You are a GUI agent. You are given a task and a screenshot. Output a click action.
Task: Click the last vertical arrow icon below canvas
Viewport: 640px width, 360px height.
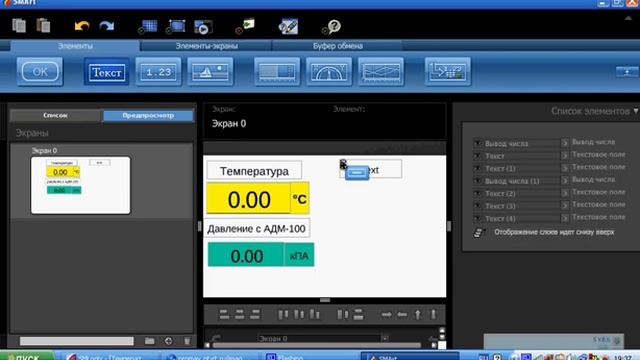[433, 314]
